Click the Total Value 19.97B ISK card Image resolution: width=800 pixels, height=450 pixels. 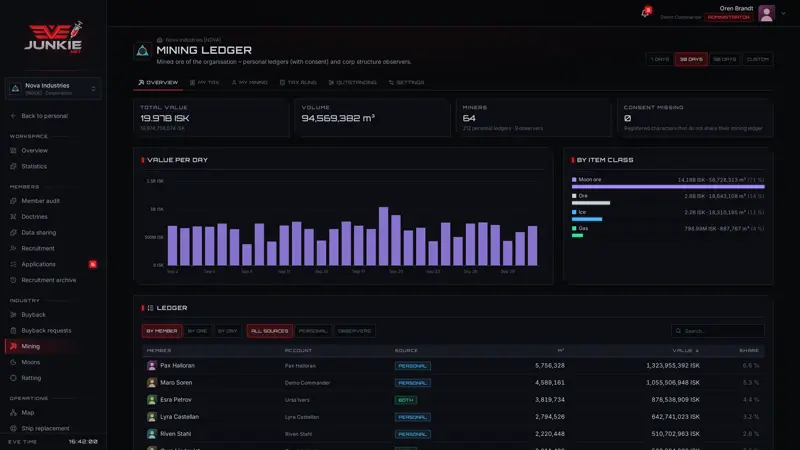tap(211, 118)
